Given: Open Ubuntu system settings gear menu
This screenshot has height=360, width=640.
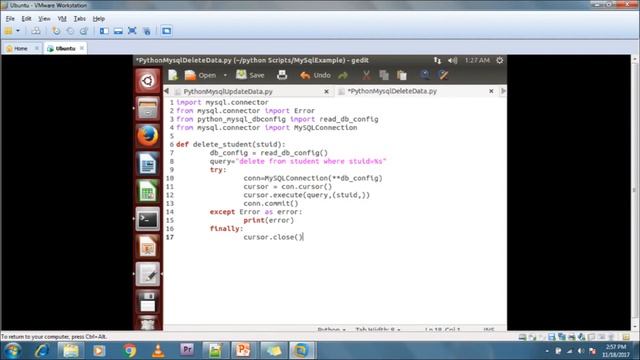Looking at the screenshot, I should click(500, 60).
